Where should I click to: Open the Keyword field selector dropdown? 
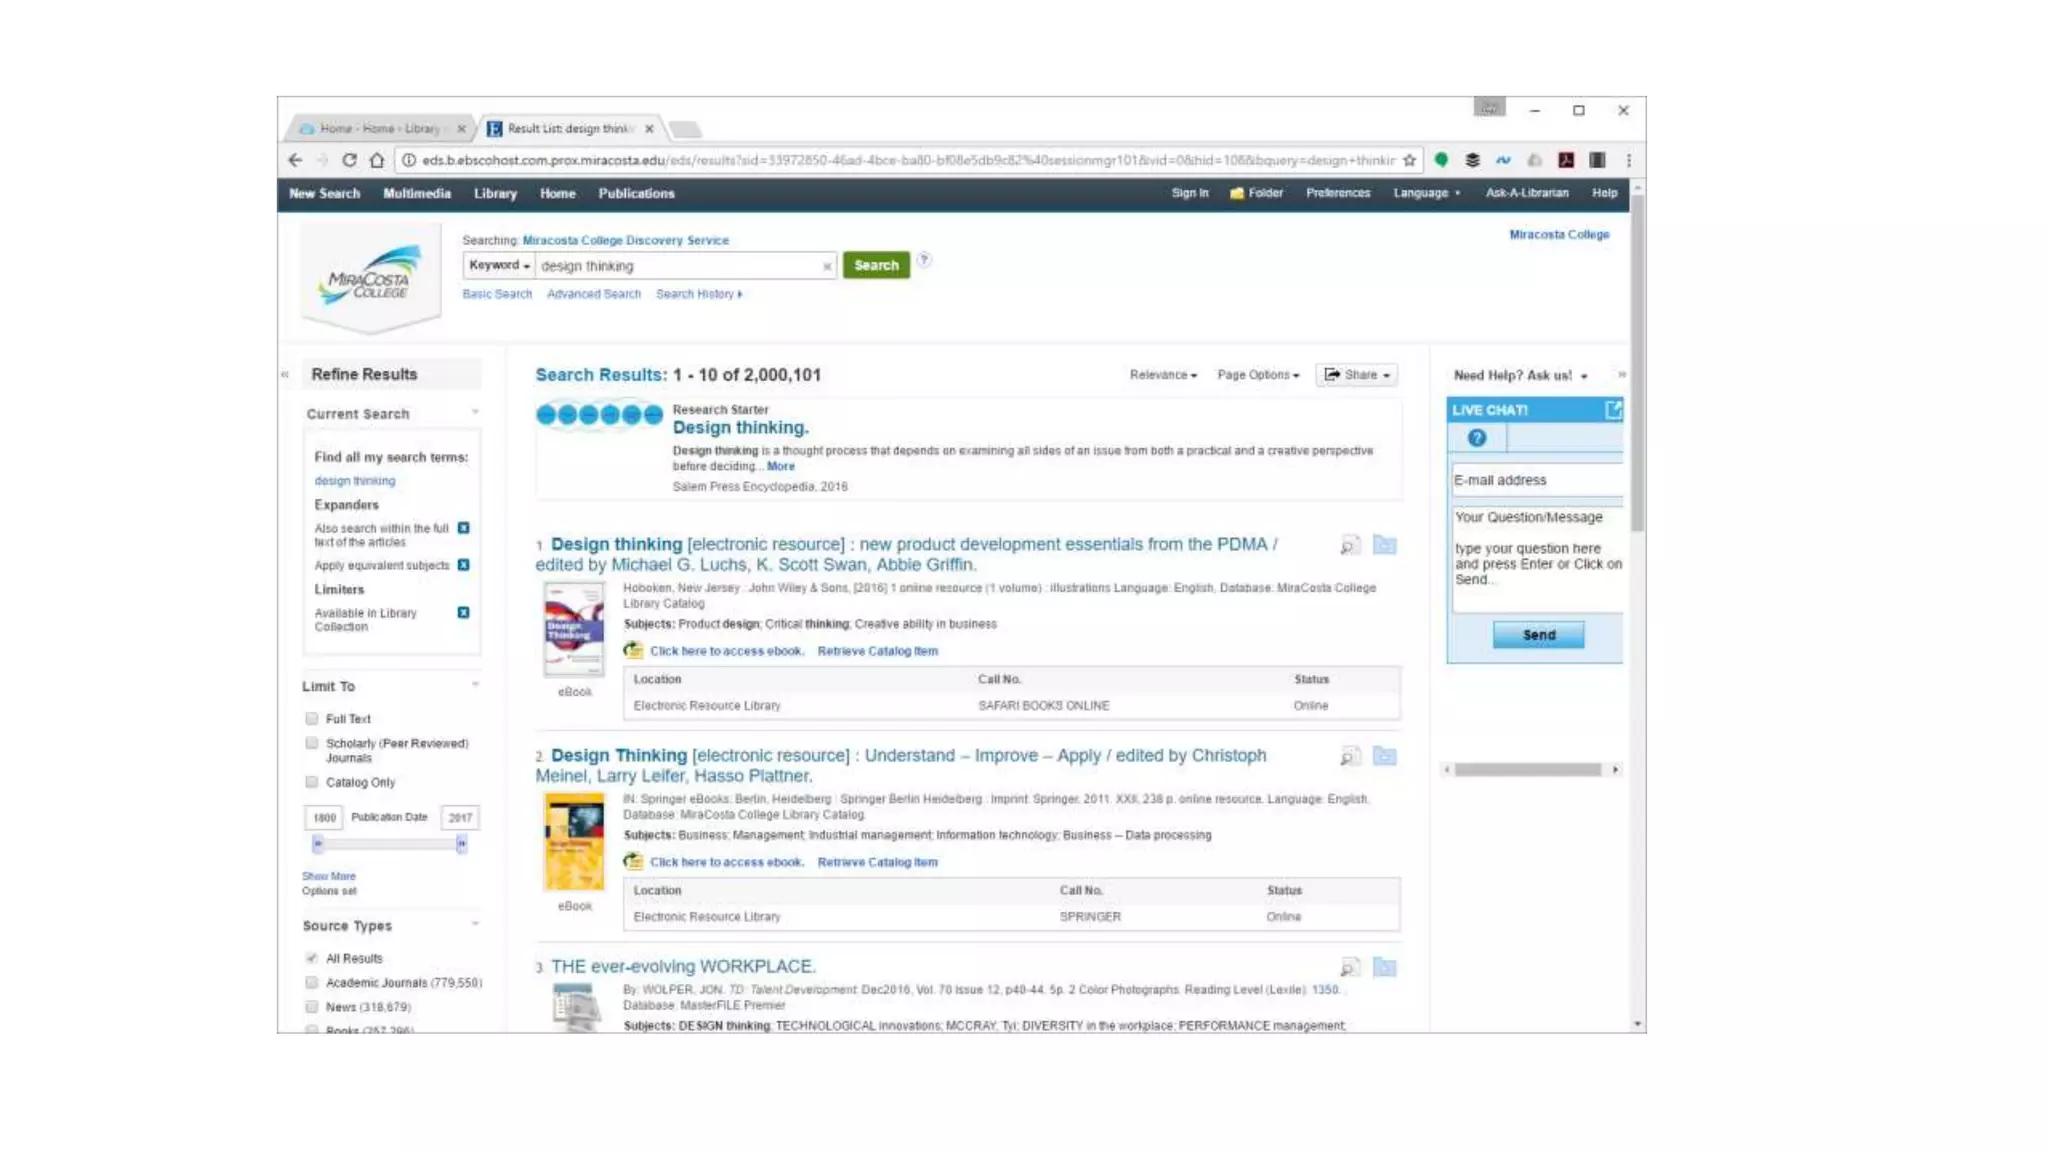coord(499,265)
